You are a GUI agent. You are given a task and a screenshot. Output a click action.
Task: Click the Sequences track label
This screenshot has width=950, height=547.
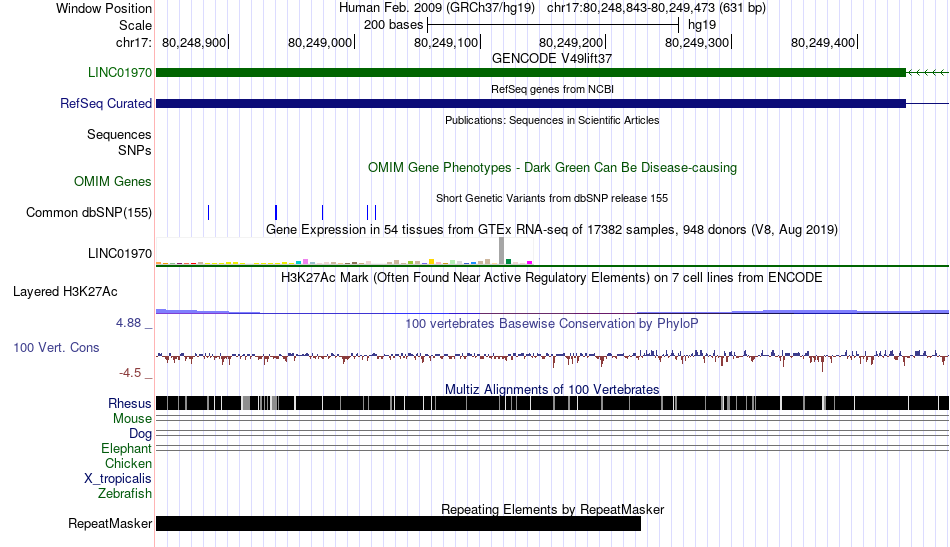[119, 134]
